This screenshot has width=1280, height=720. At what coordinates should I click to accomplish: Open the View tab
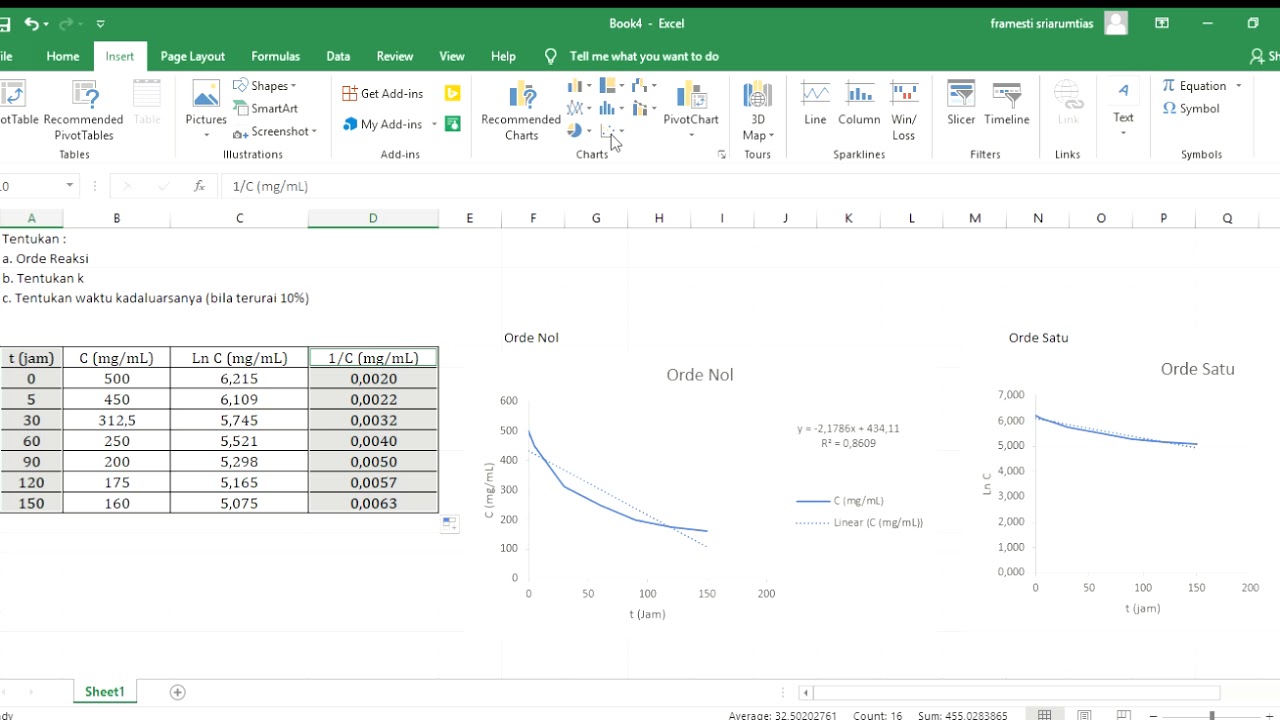pyautogui.click(x=452, y=56)
